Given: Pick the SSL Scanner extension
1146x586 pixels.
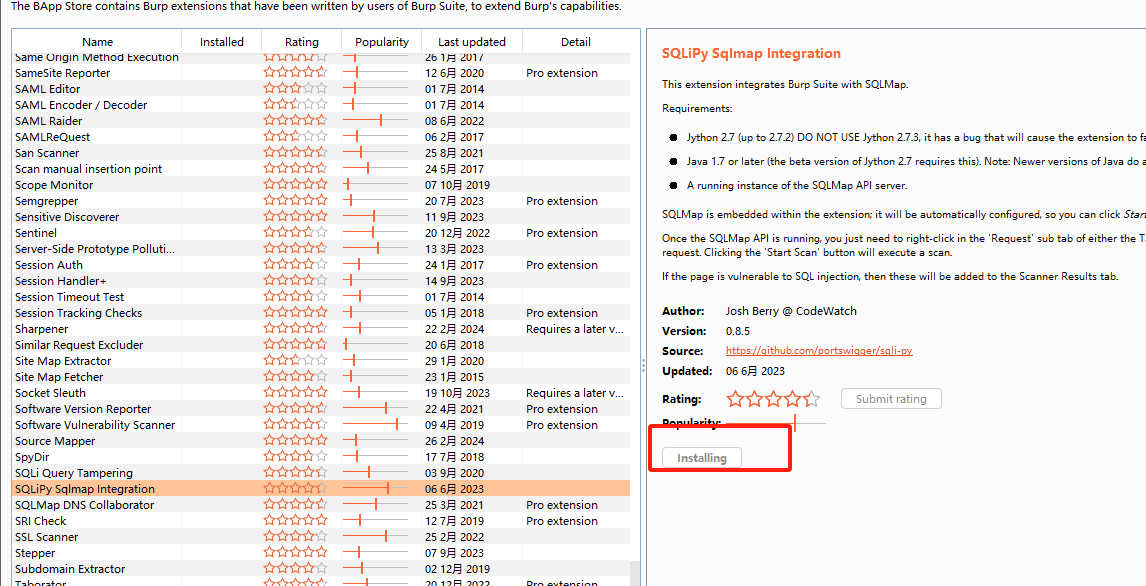Looking at the screenshot, I should (322, 537).
